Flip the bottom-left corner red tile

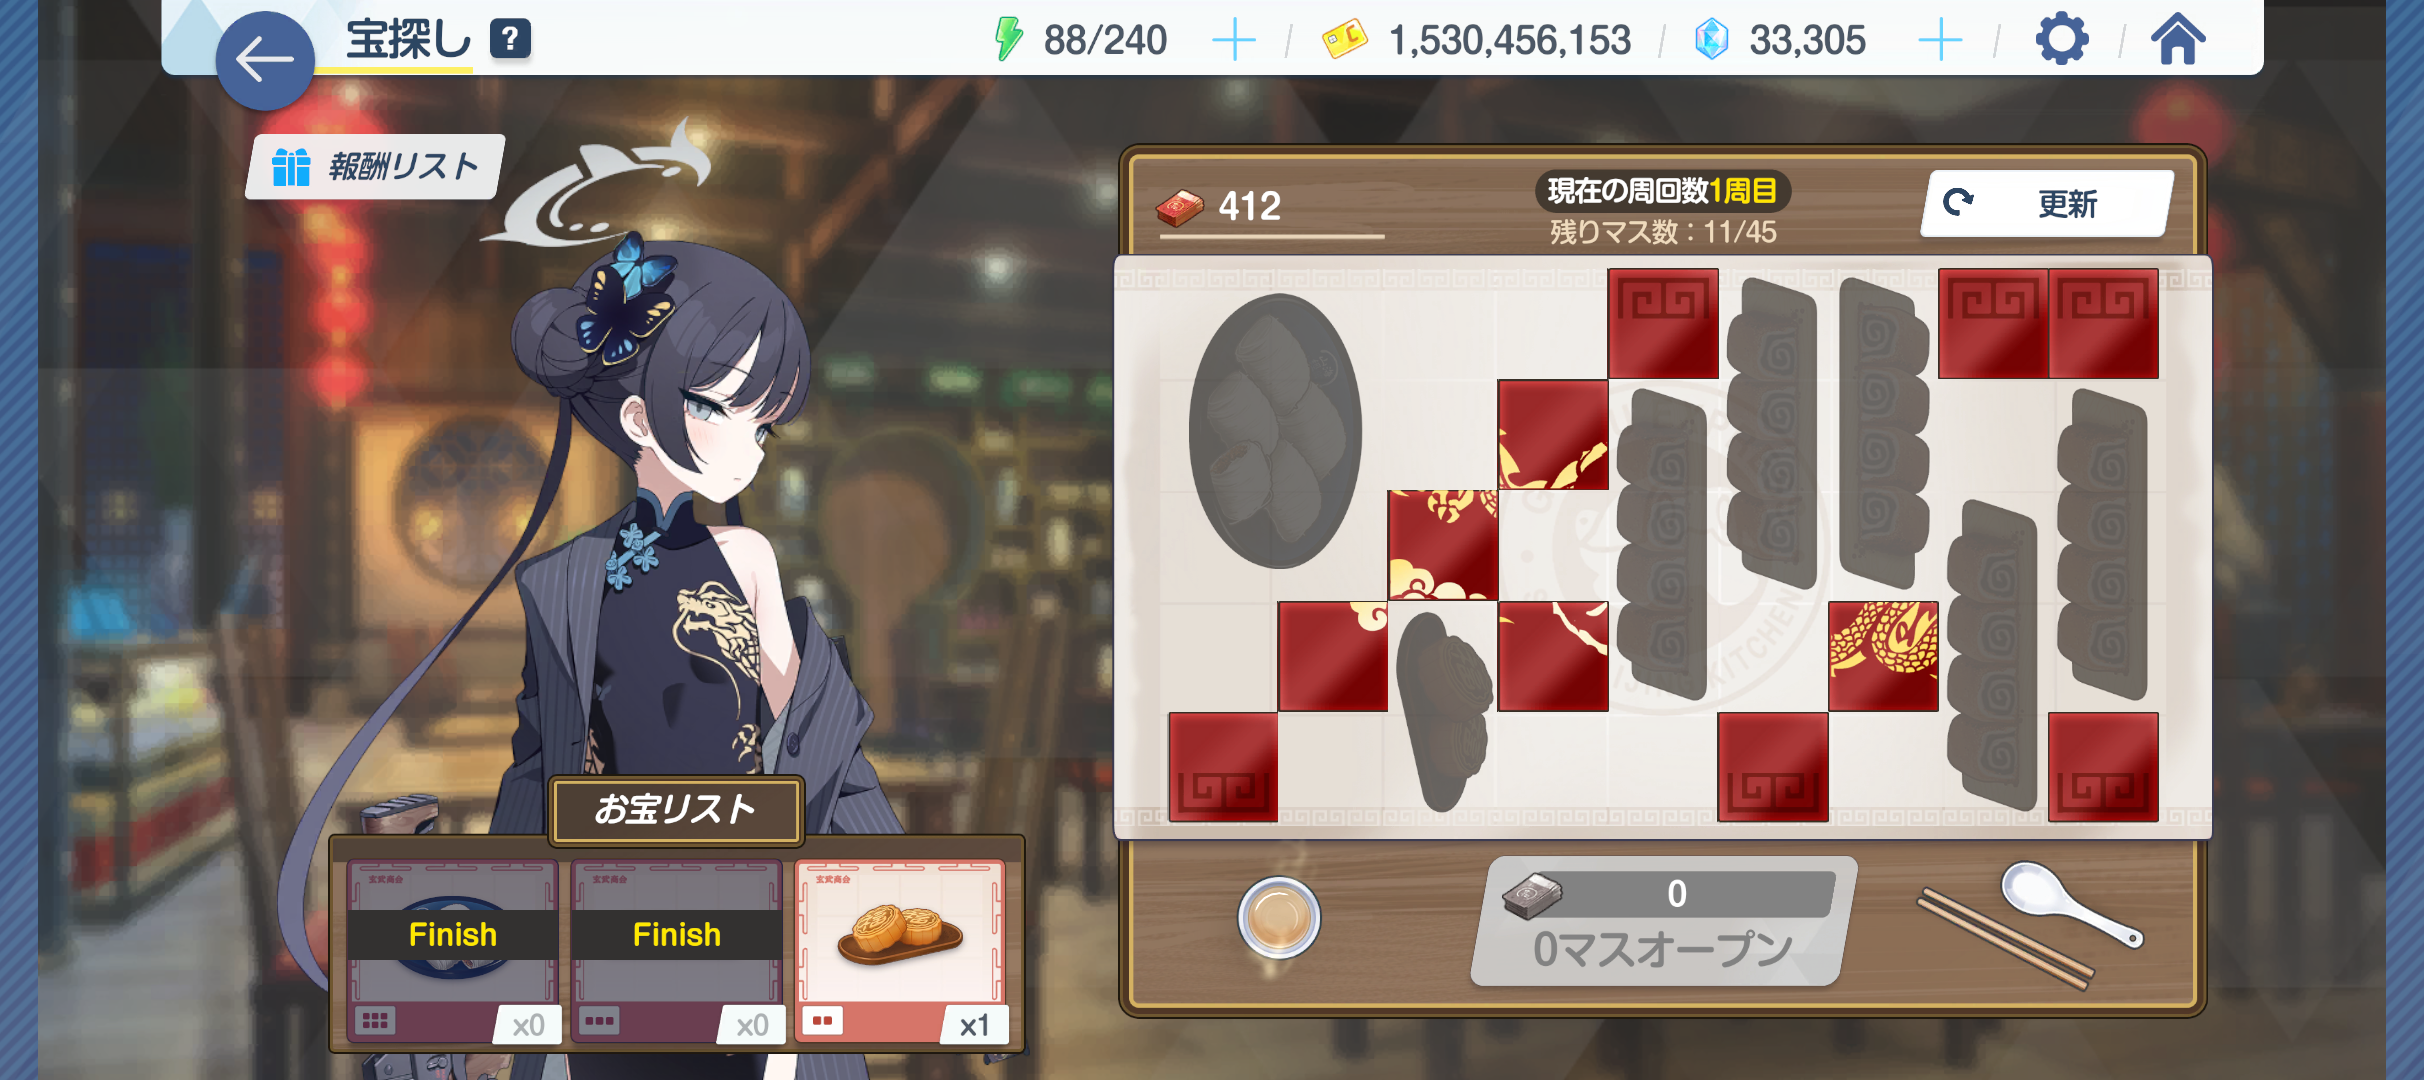pyautogui.click(x=1223, y=767)
